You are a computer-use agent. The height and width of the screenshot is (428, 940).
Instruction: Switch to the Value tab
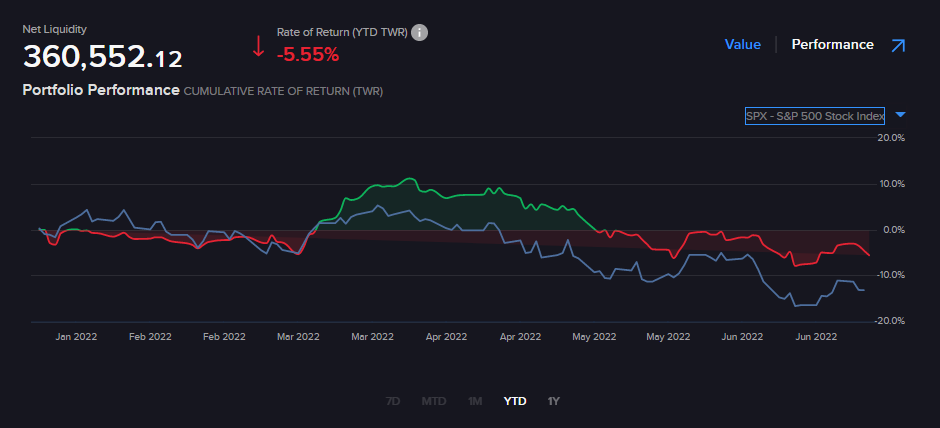pyautogui.click(x=742, y=45)
